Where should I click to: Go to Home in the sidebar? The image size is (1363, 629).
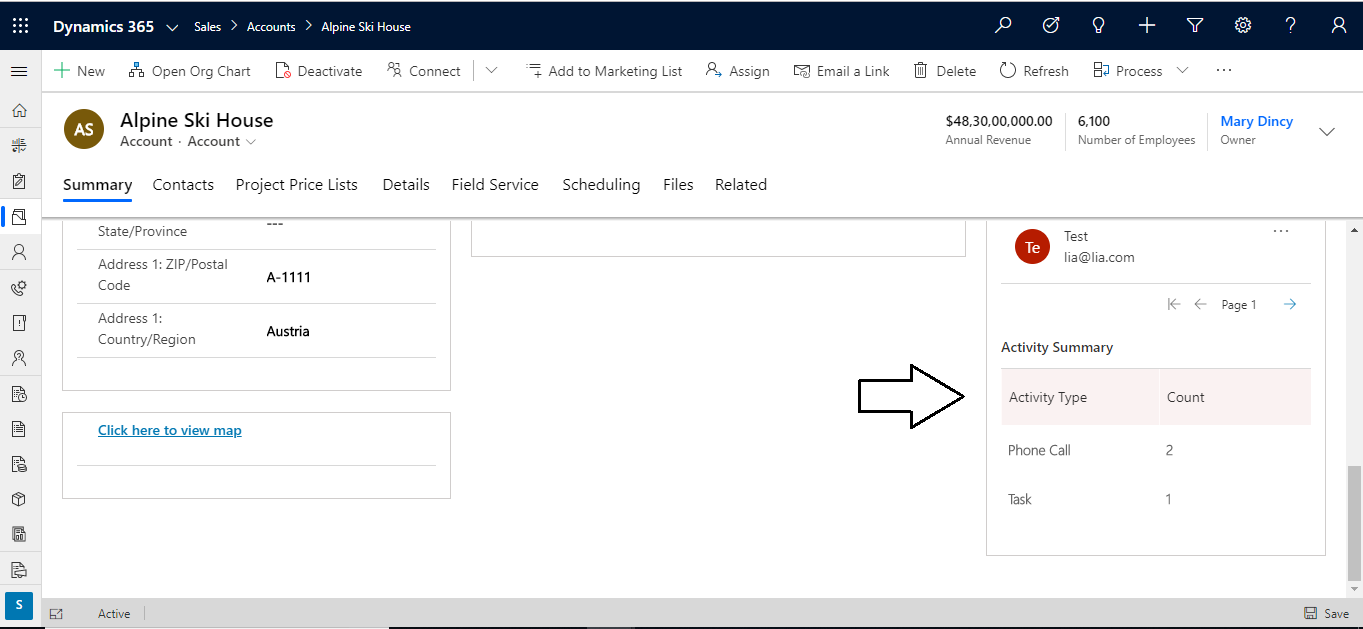(x=19, y=110)
